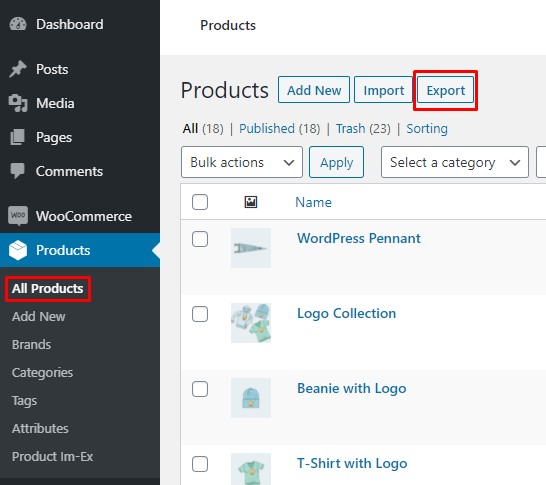Screen dimensions: 546x485
Task: Click the Export button
Action: [x=445, y=90]
